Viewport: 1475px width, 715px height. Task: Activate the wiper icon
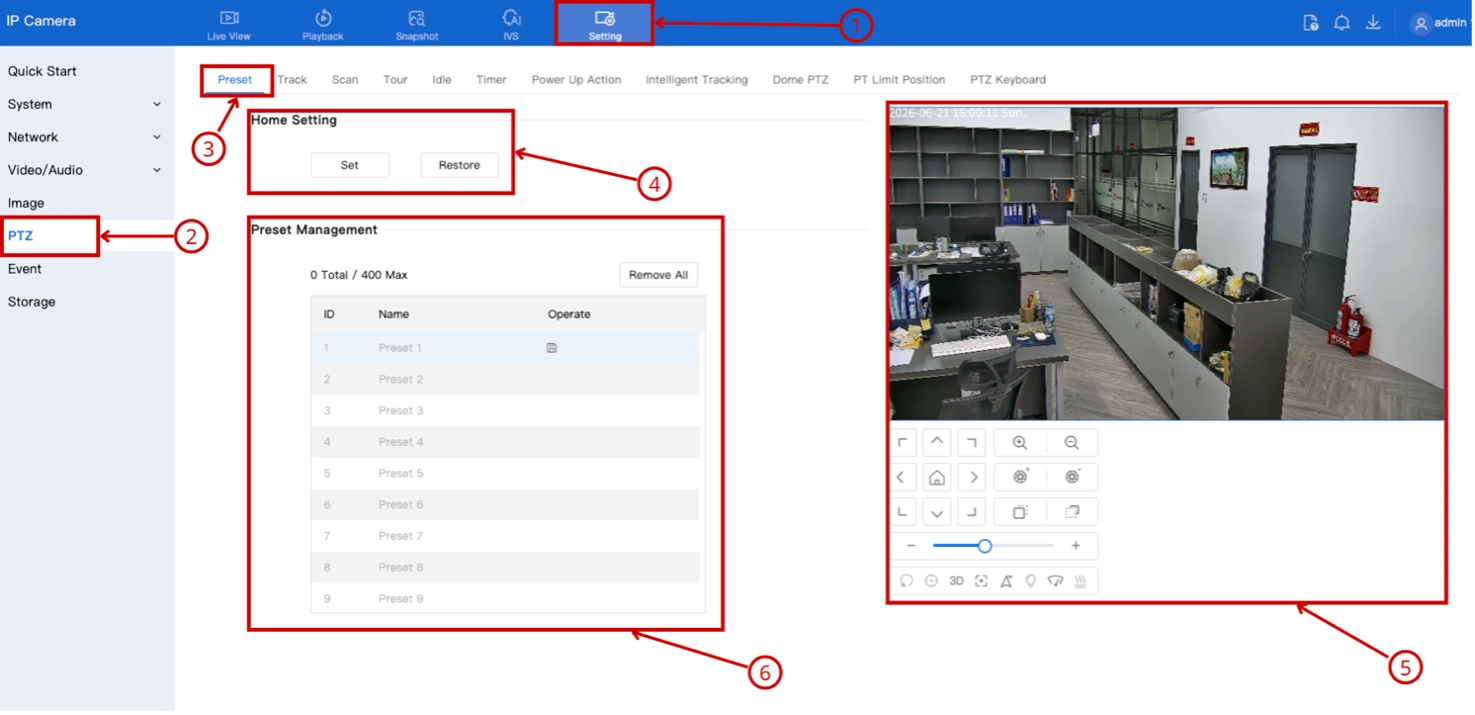pyautogui.click(x=1055, y=581)
